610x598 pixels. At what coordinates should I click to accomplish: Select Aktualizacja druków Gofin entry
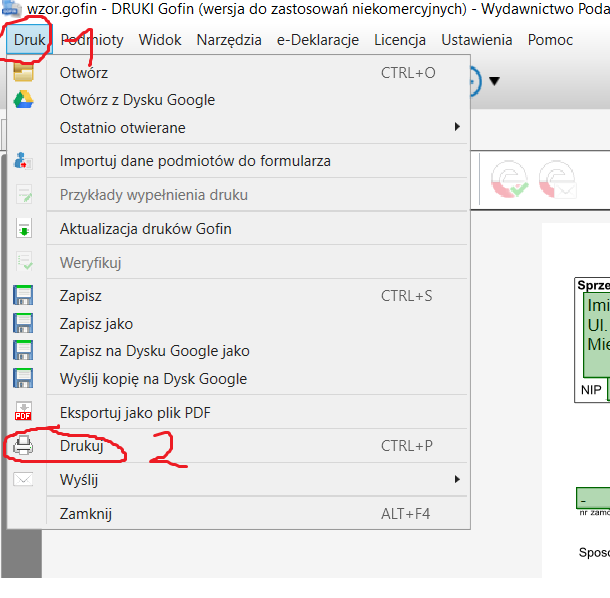(x=145, y=228)
